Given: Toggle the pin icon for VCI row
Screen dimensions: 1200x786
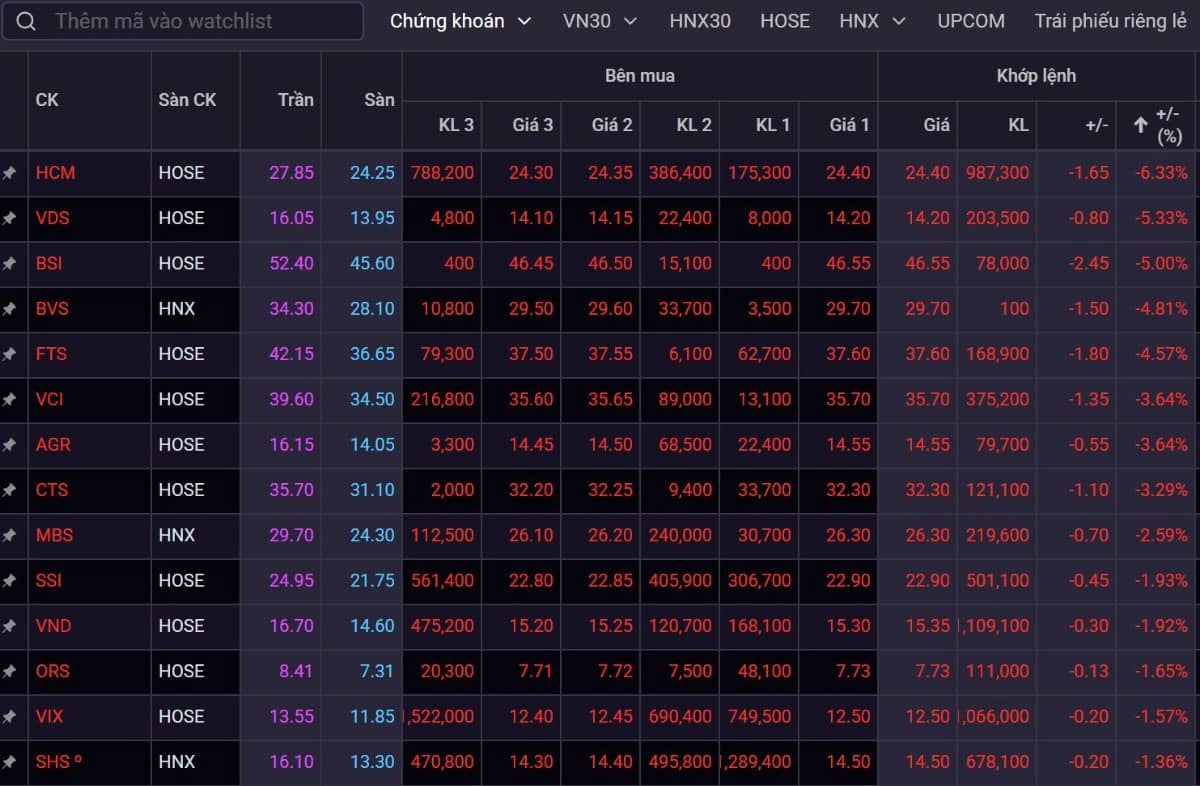Looking at the screenshot, I should 9,399.
